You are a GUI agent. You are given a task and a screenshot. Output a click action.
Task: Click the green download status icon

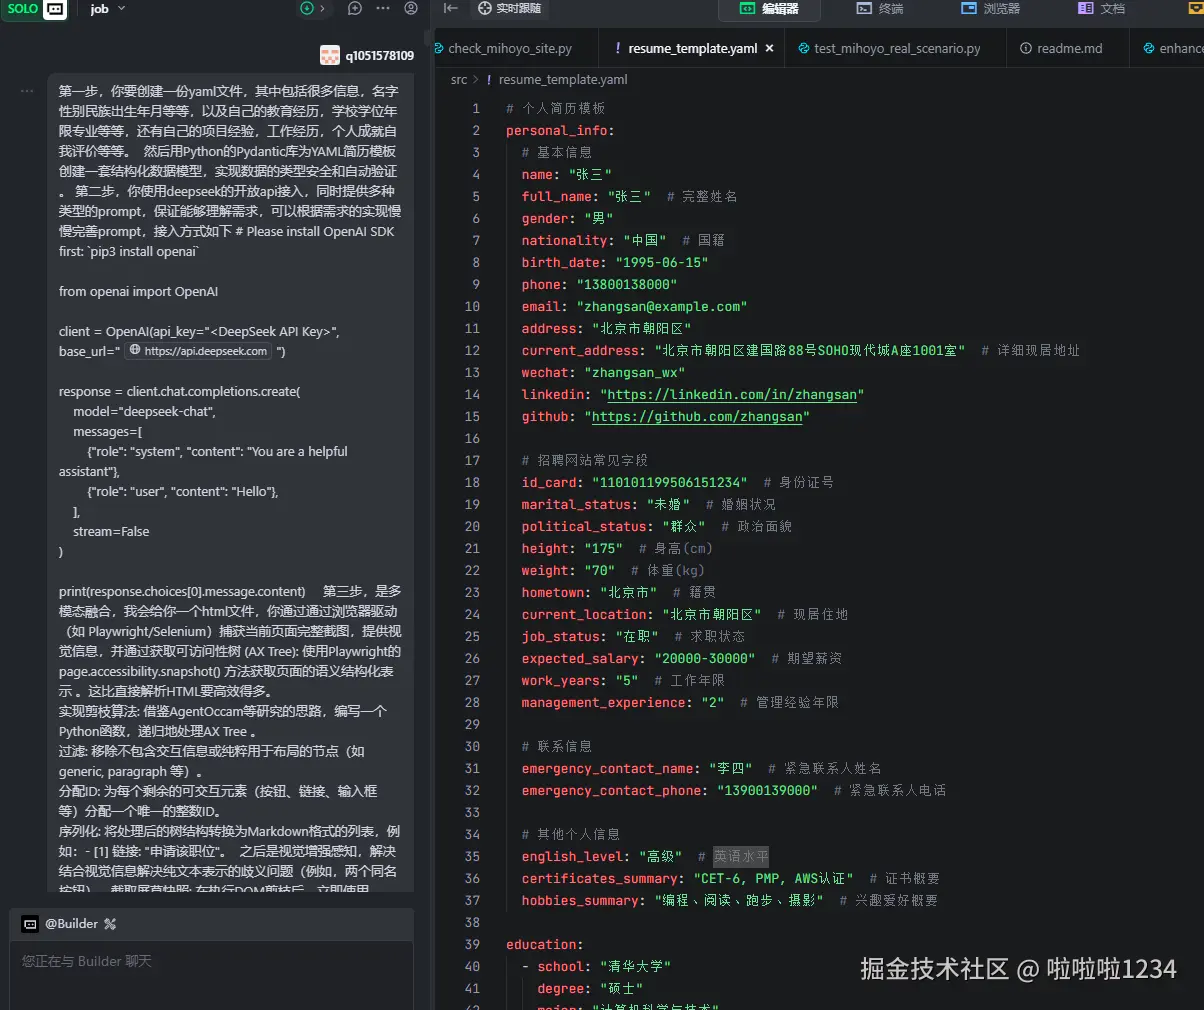(307, 8)
